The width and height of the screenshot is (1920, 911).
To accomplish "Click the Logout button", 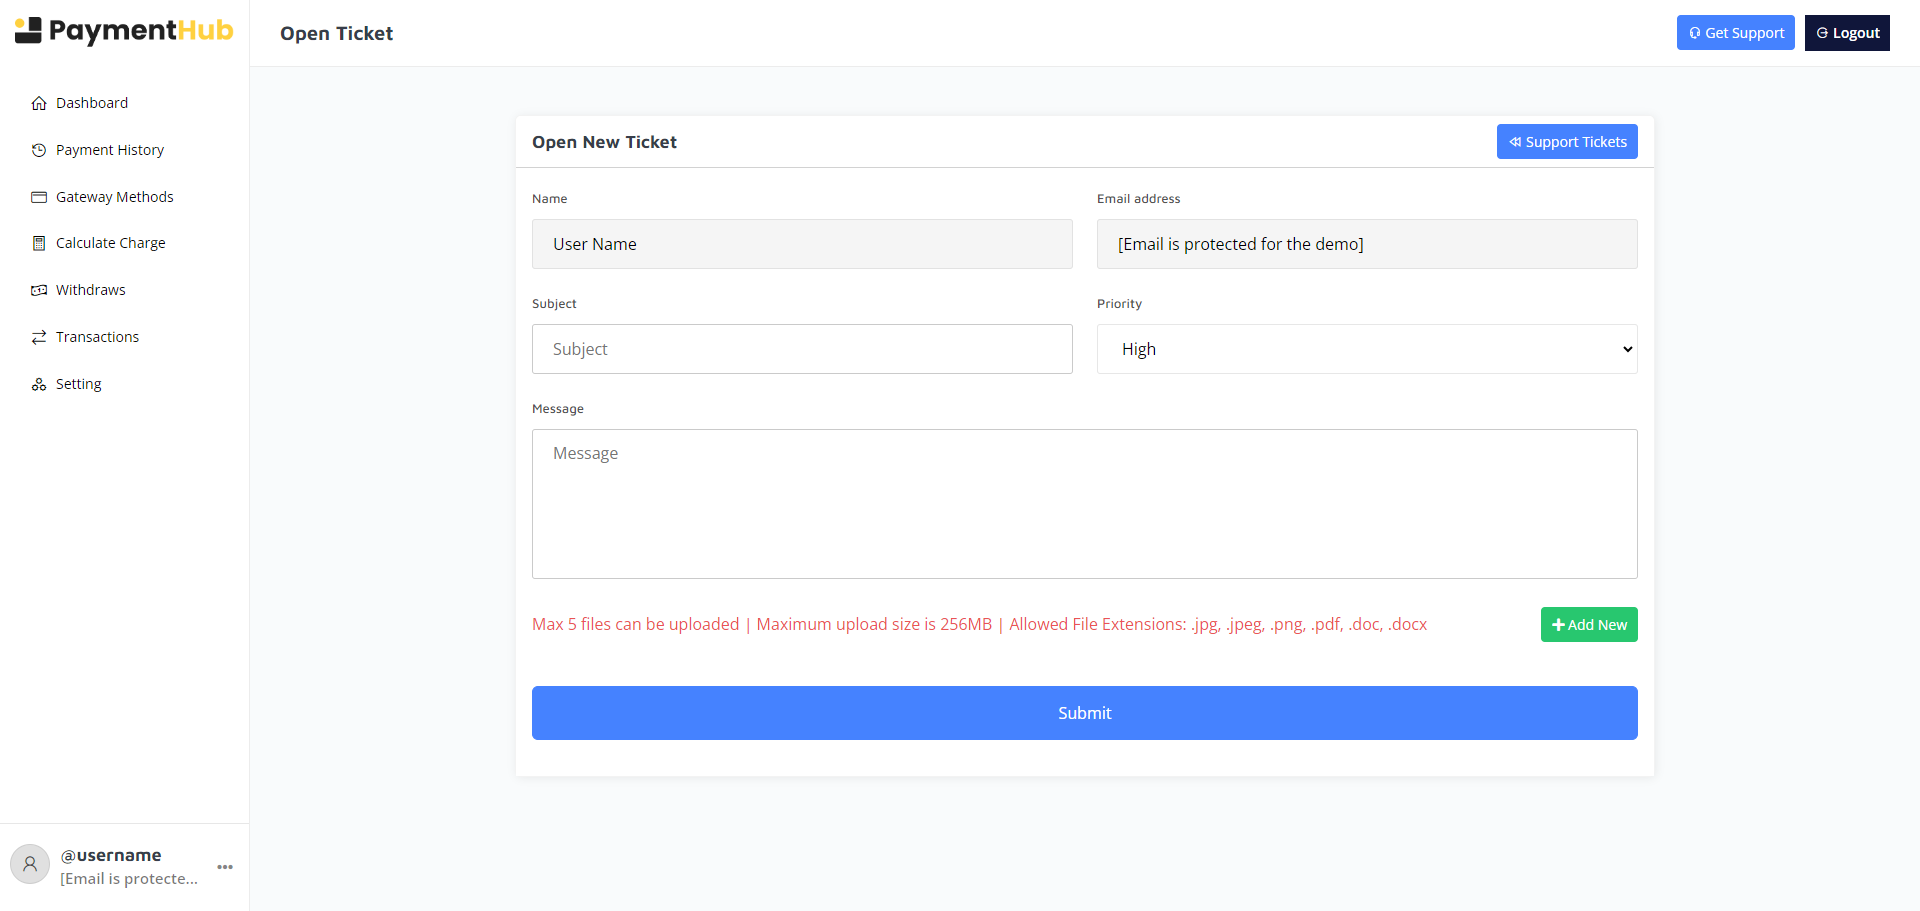I will coord(1846,33).
